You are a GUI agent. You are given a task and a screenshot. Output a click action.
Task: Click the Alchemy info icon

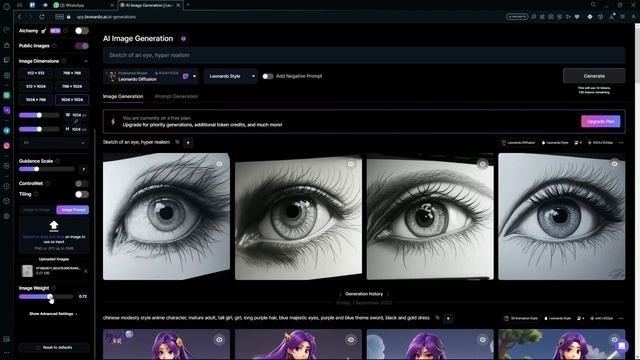(66, 31)
